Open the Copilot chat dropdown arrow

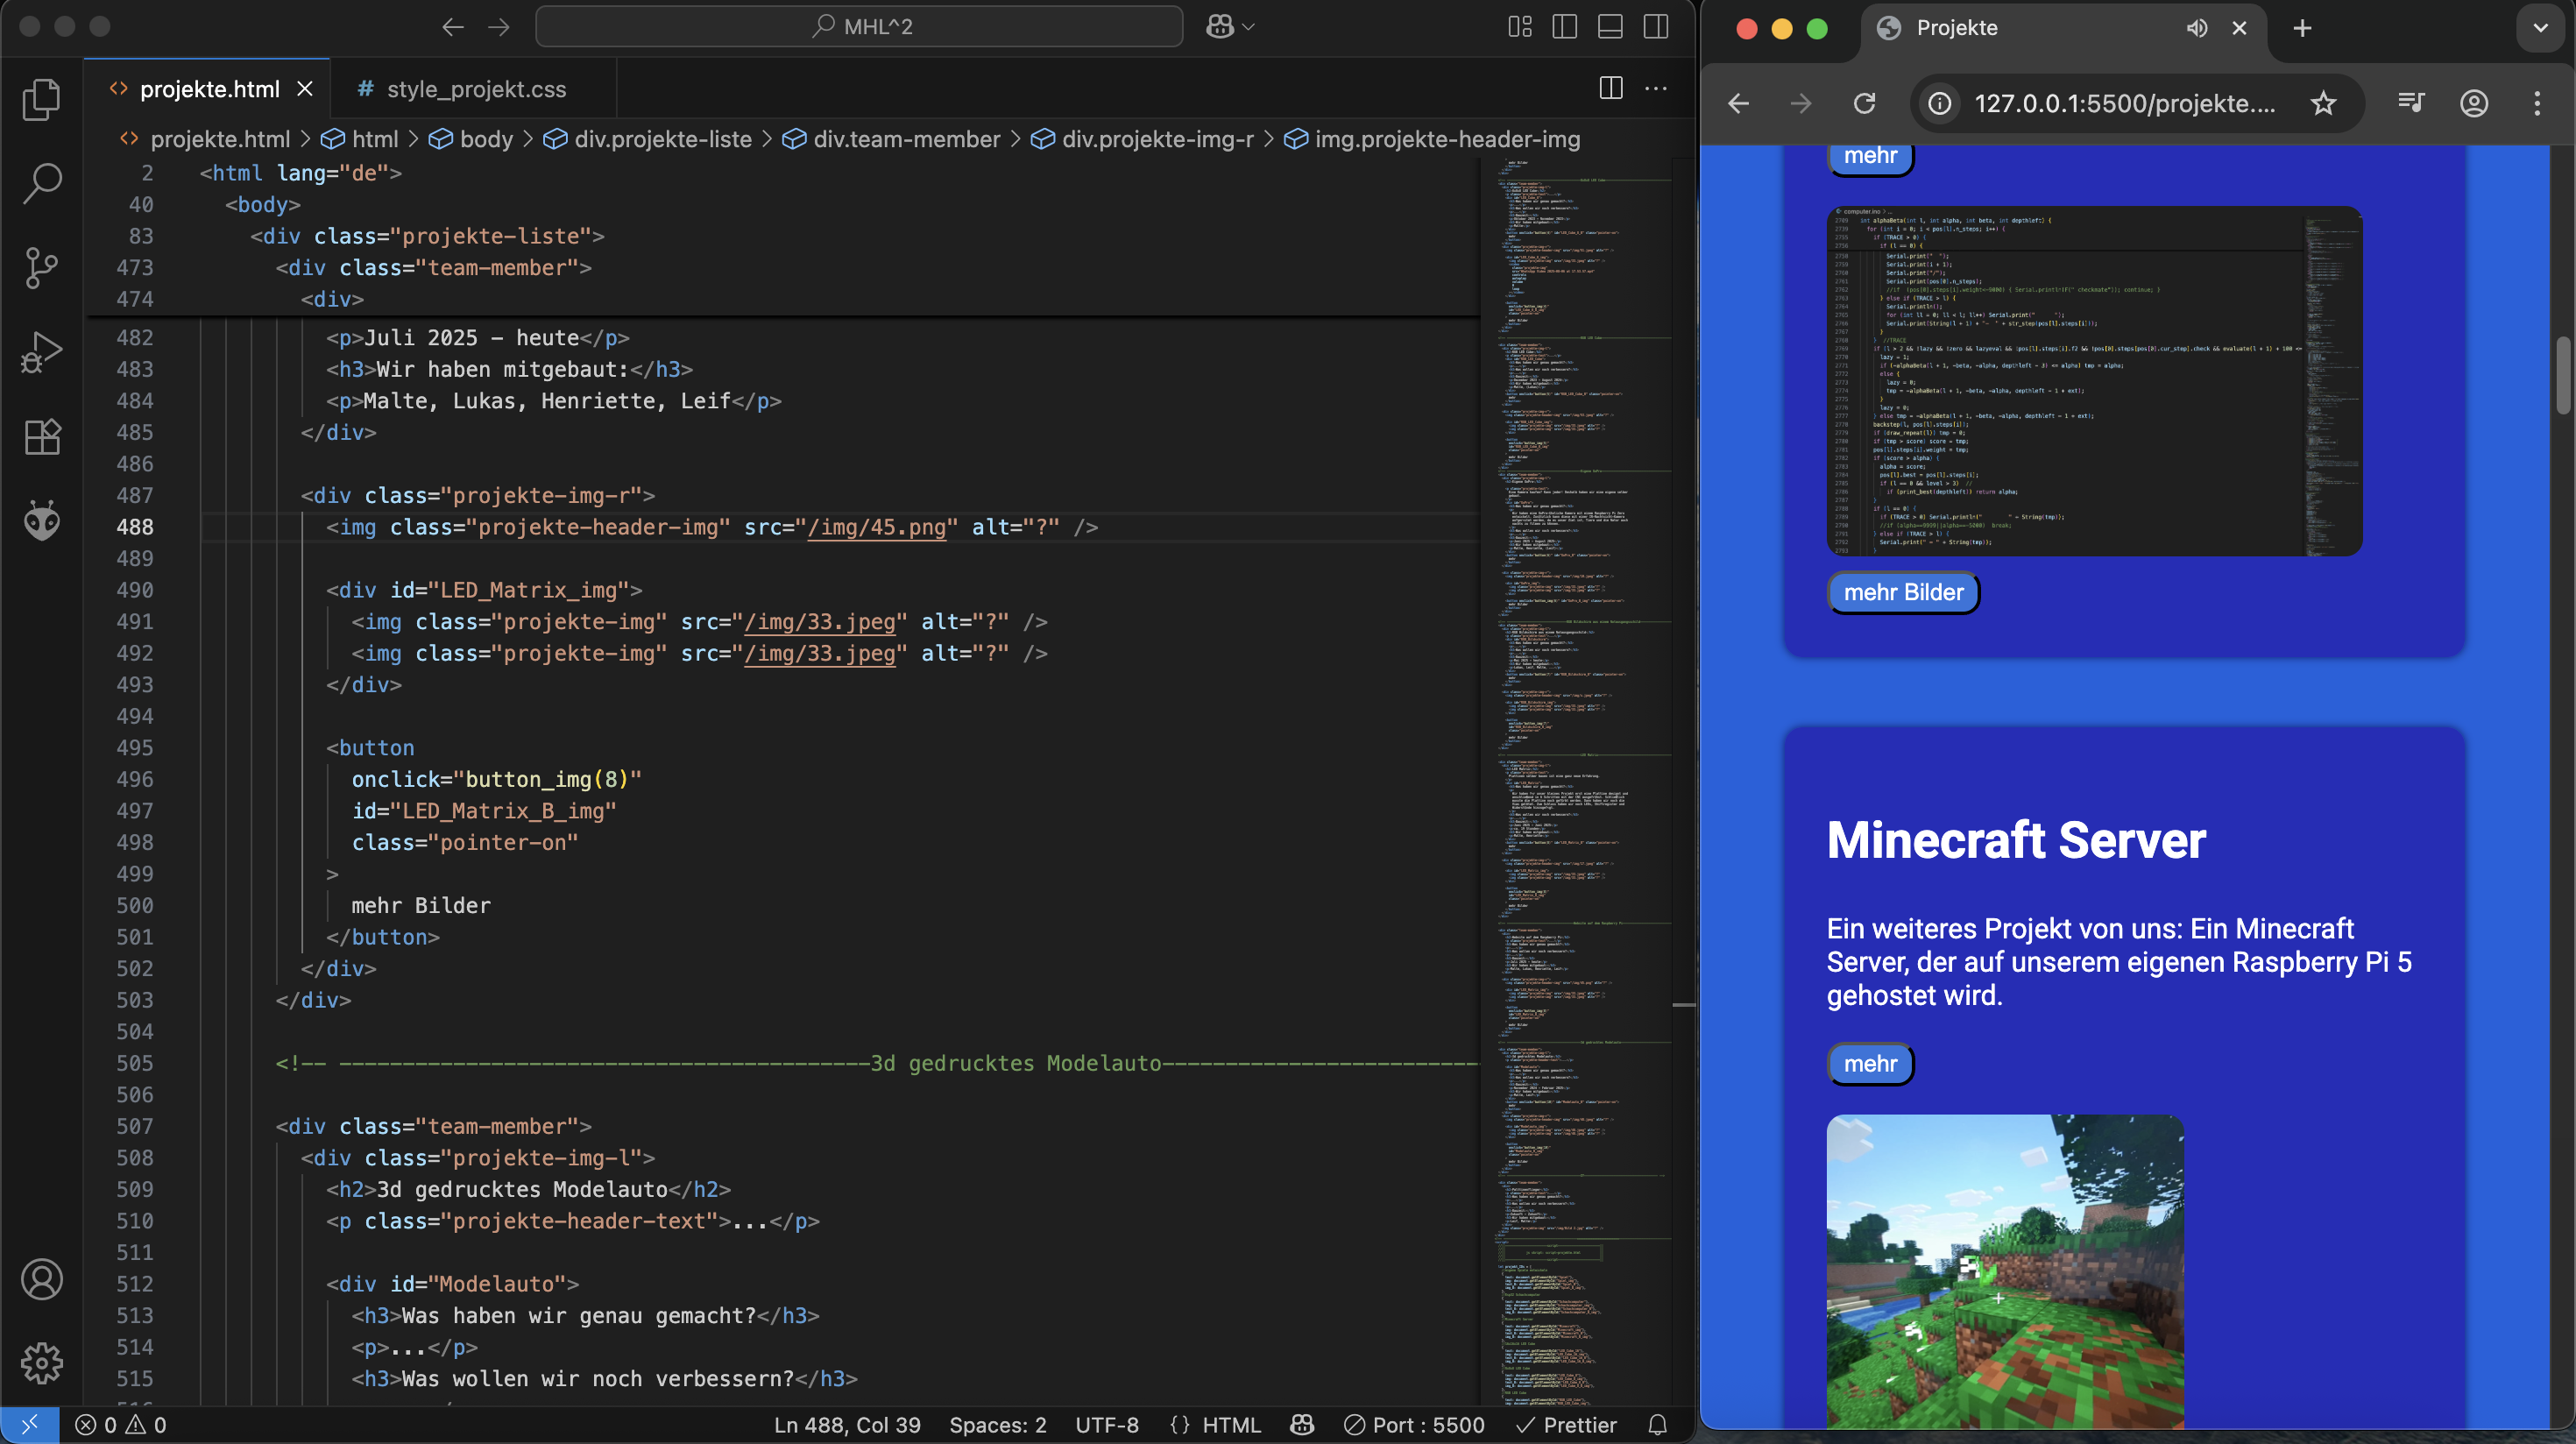pyautogui.click(x=1248, y=27)
